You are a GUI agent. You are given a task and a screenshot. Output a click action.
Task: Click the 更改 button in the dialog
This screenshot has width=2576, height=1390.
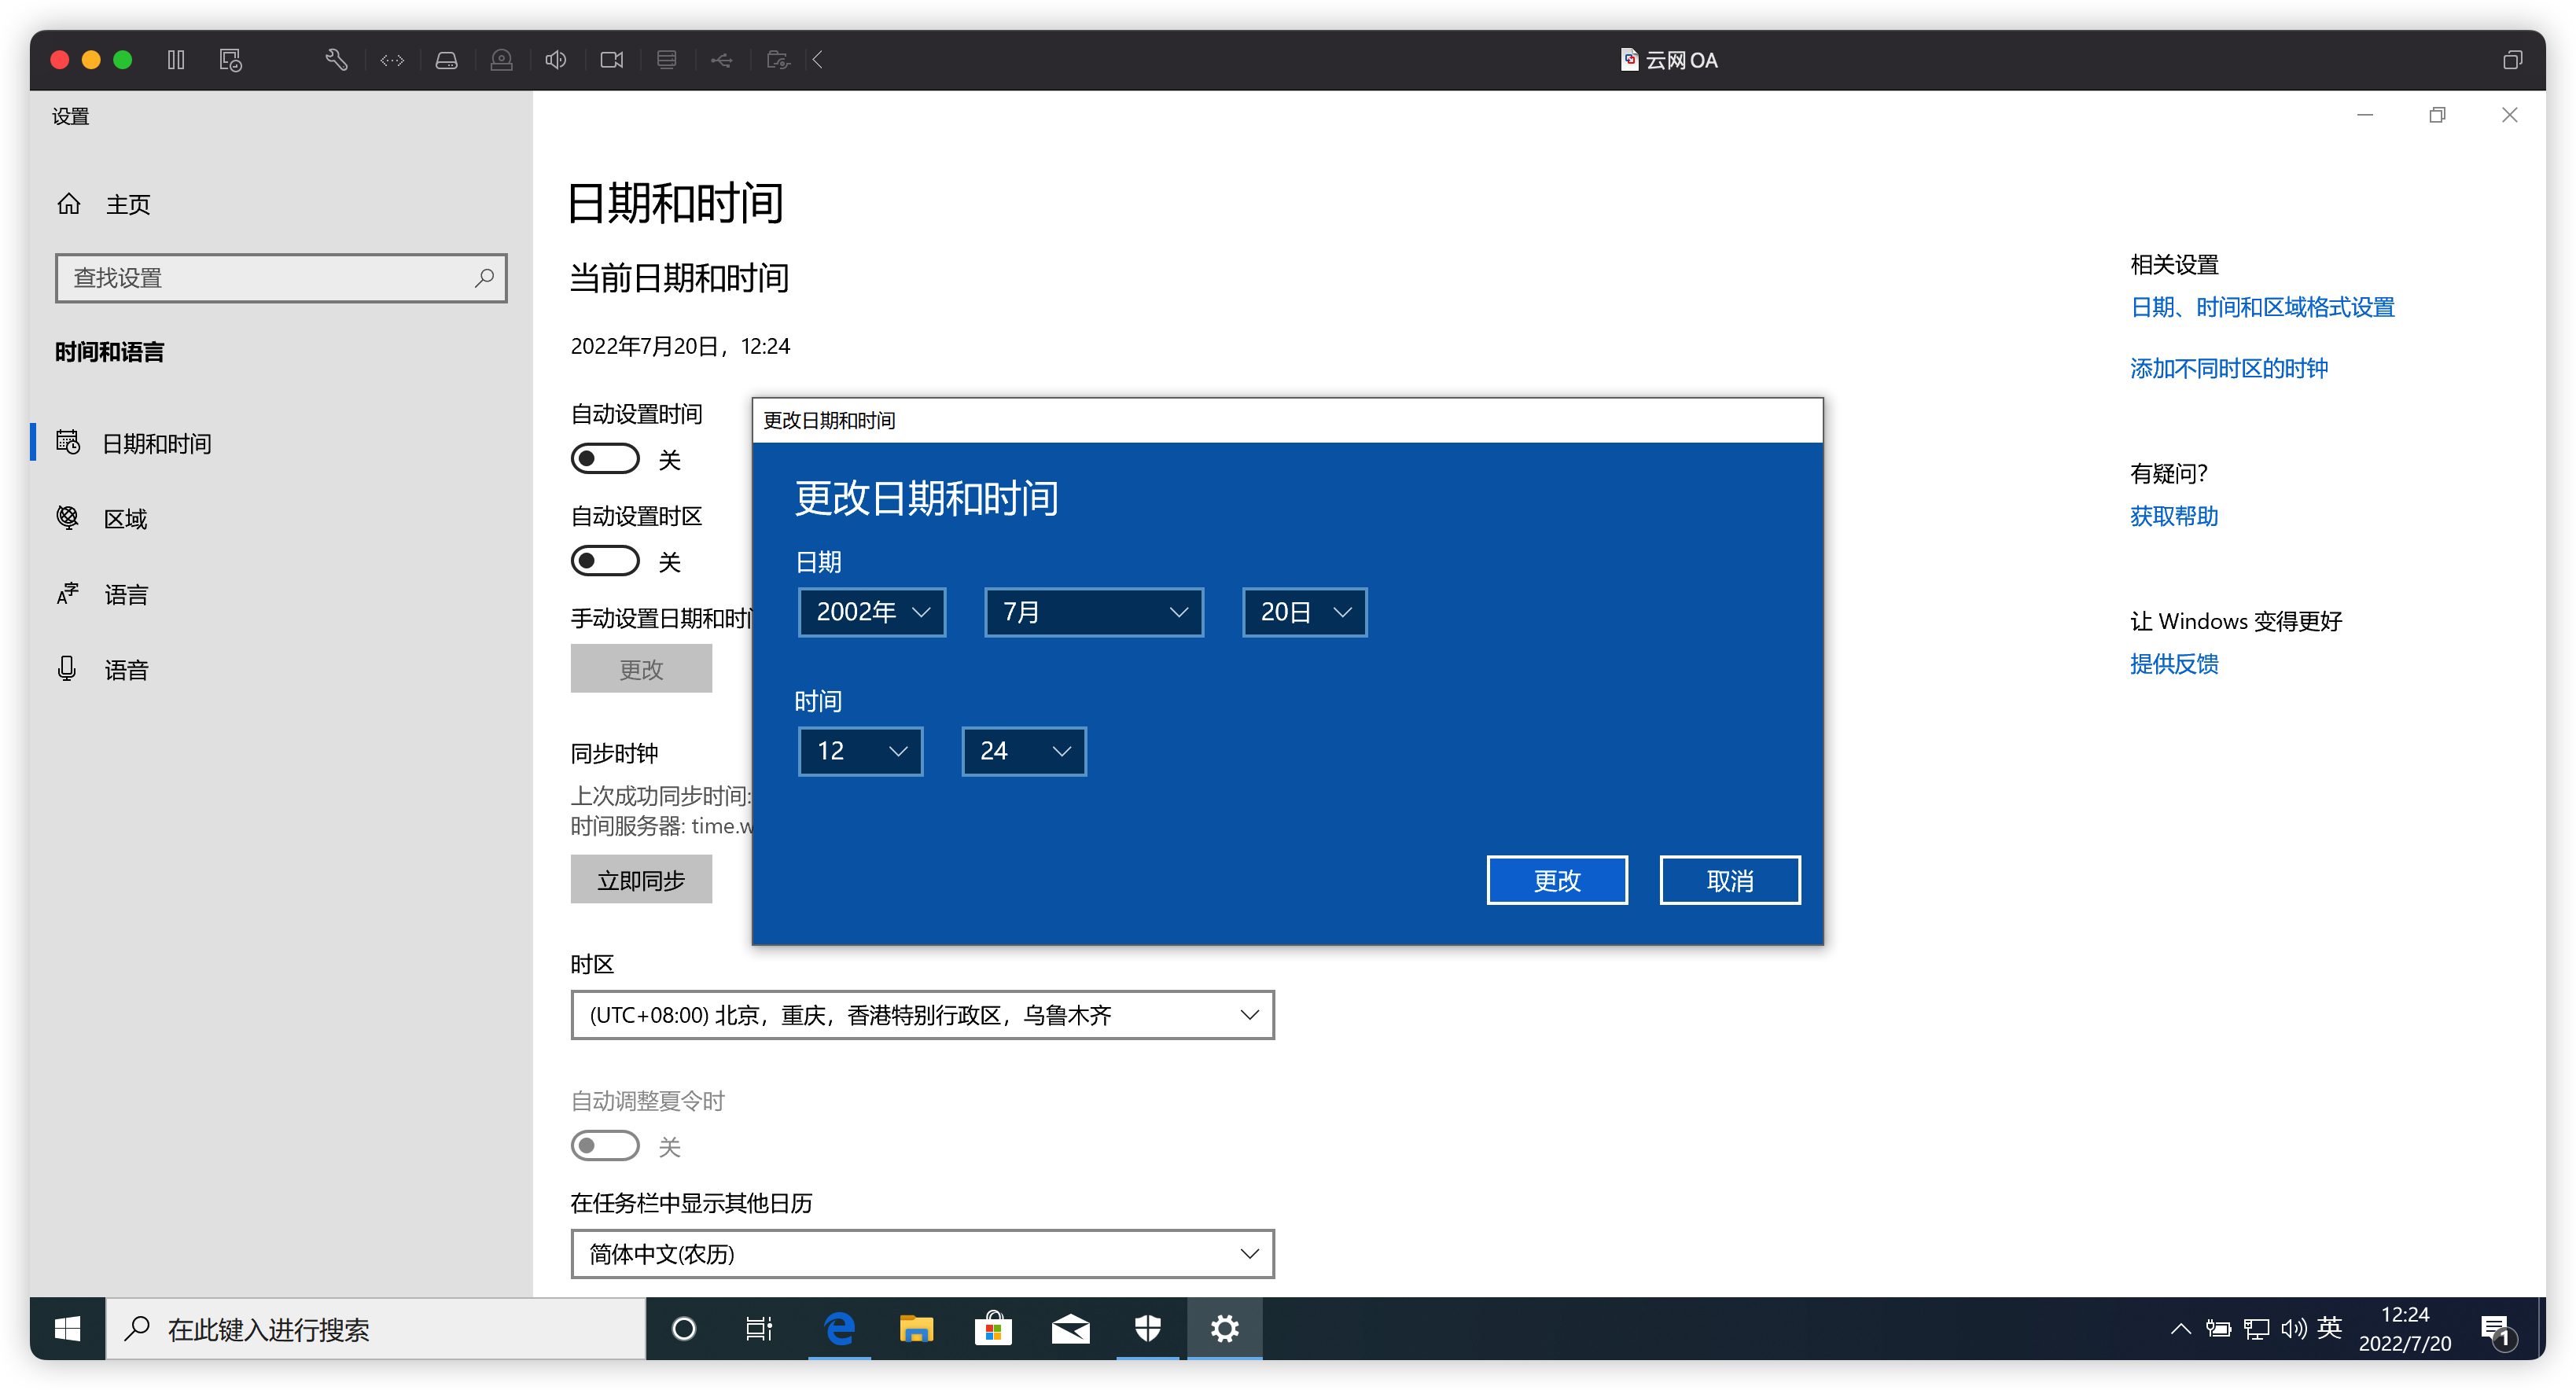point(1556,880)
